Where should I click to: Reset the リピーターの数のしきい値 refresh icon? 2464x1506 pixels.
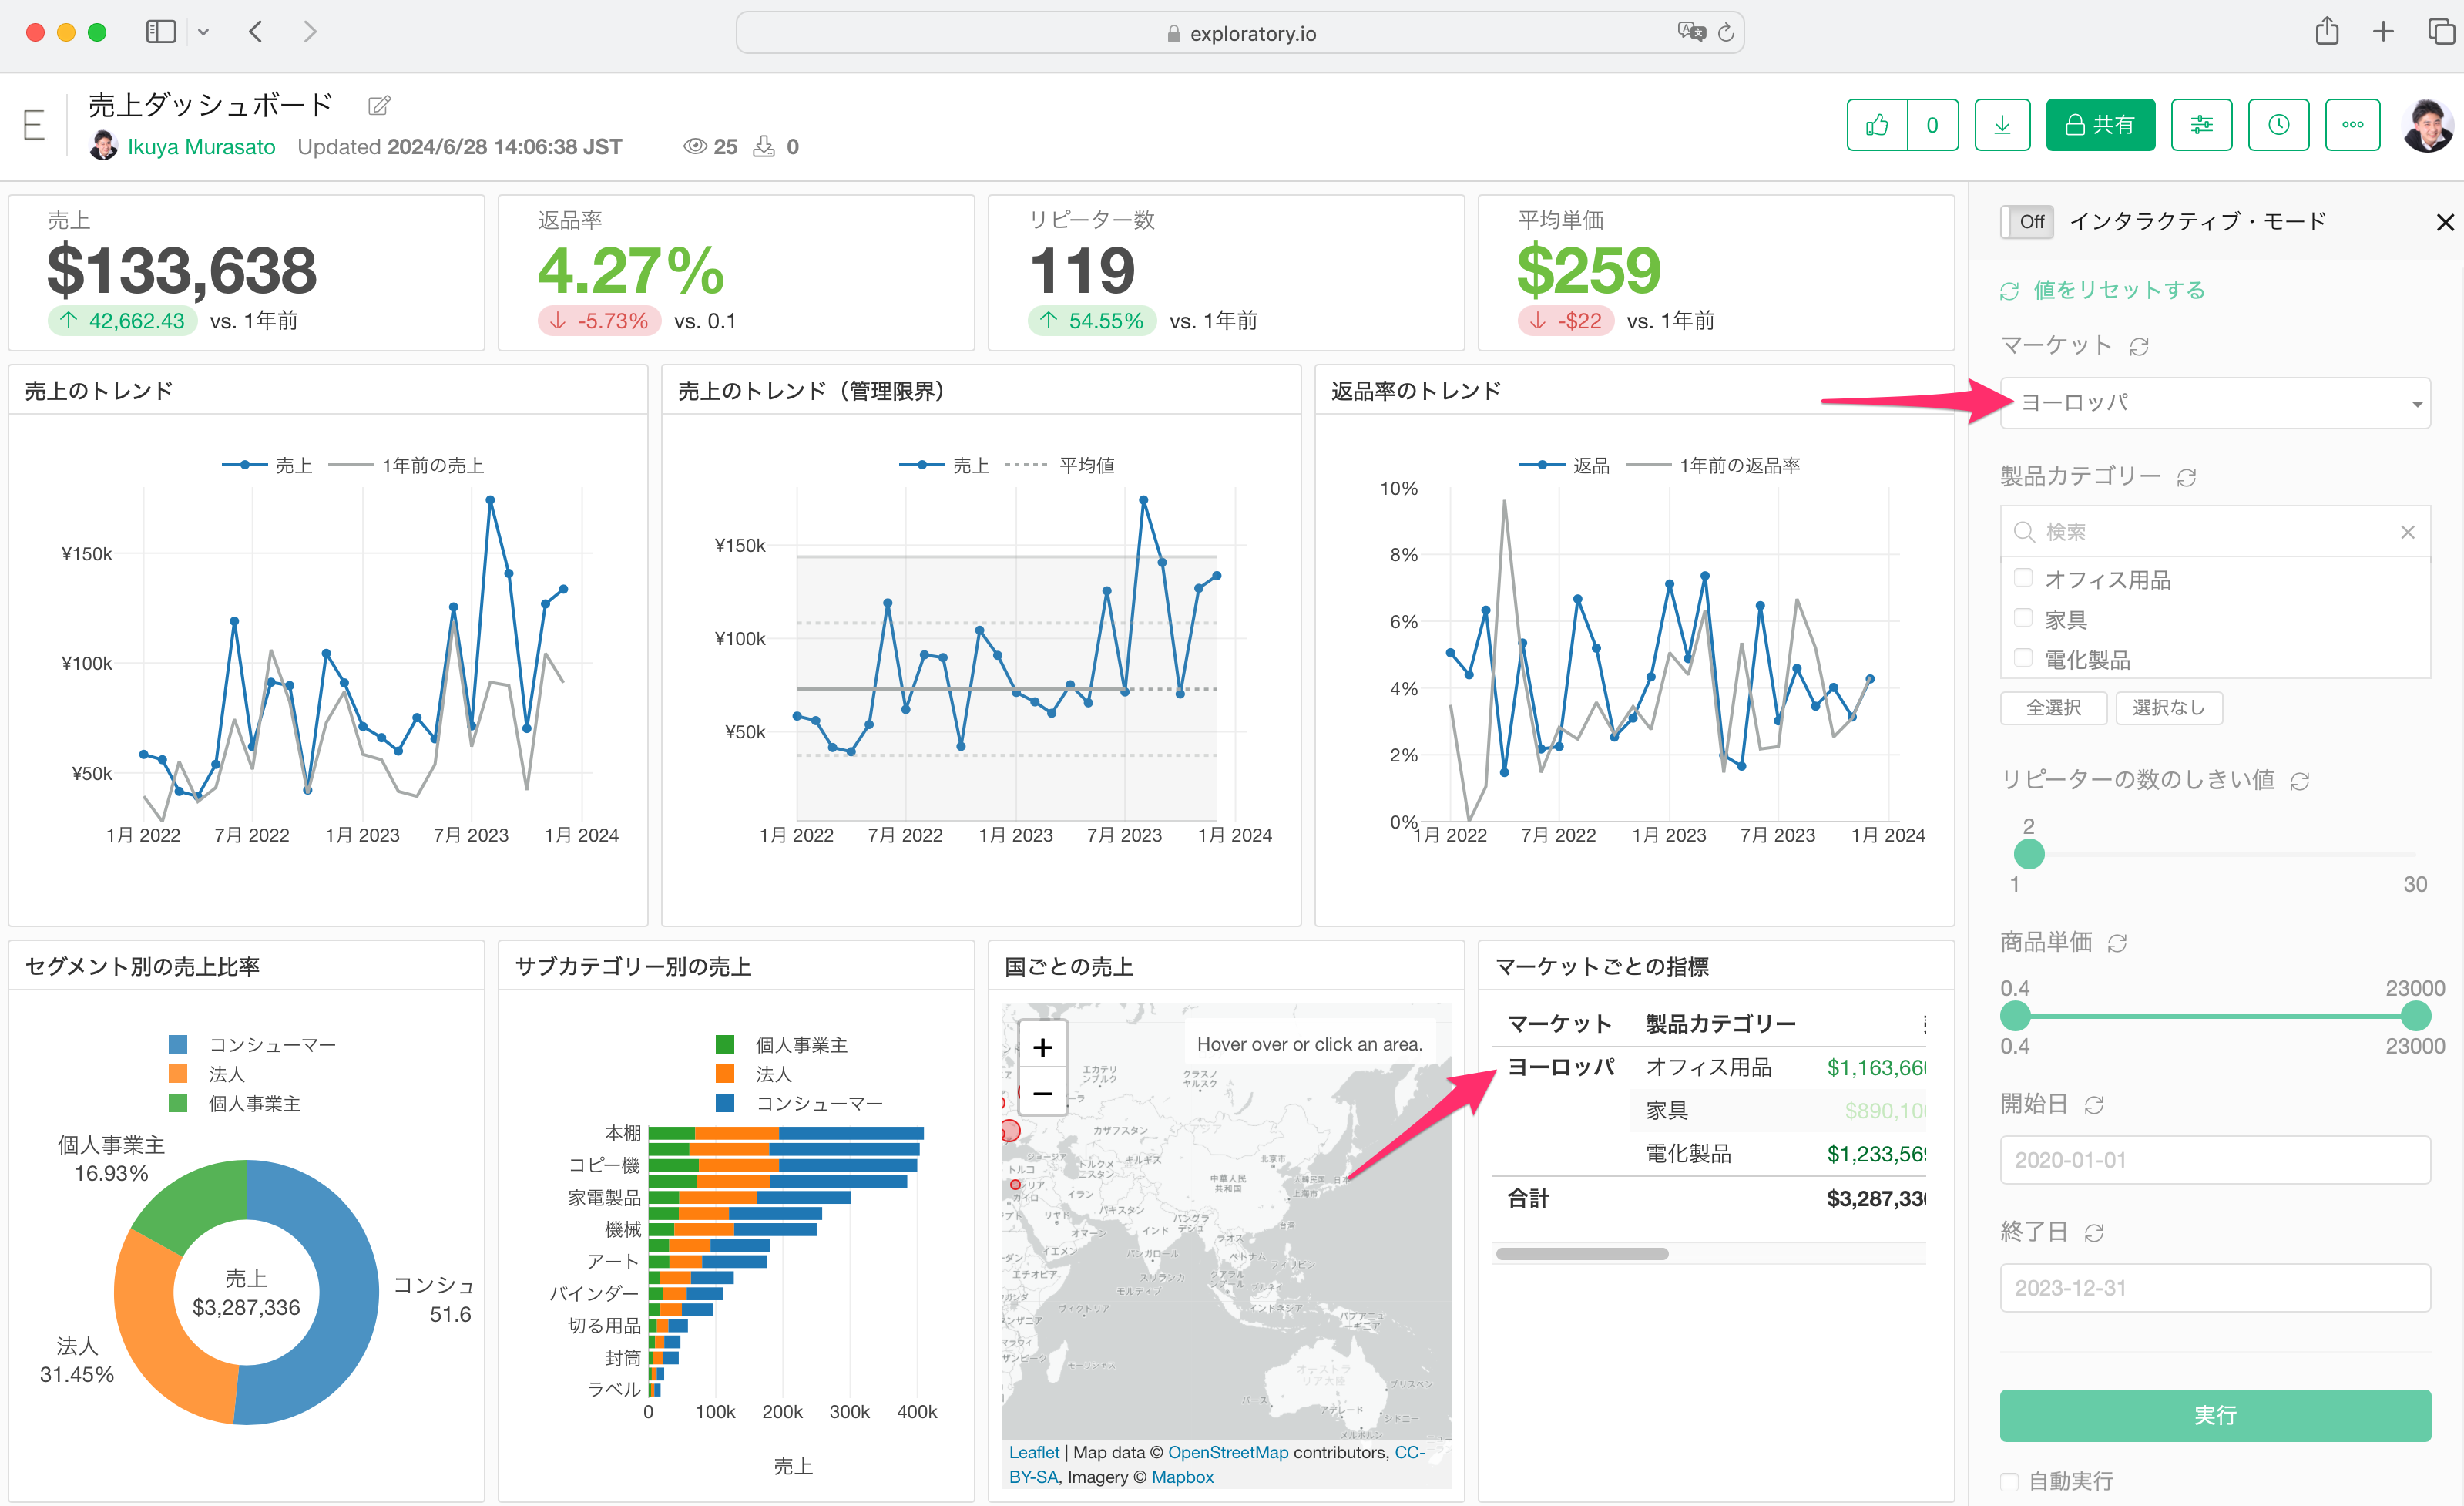click(2300, 781)
